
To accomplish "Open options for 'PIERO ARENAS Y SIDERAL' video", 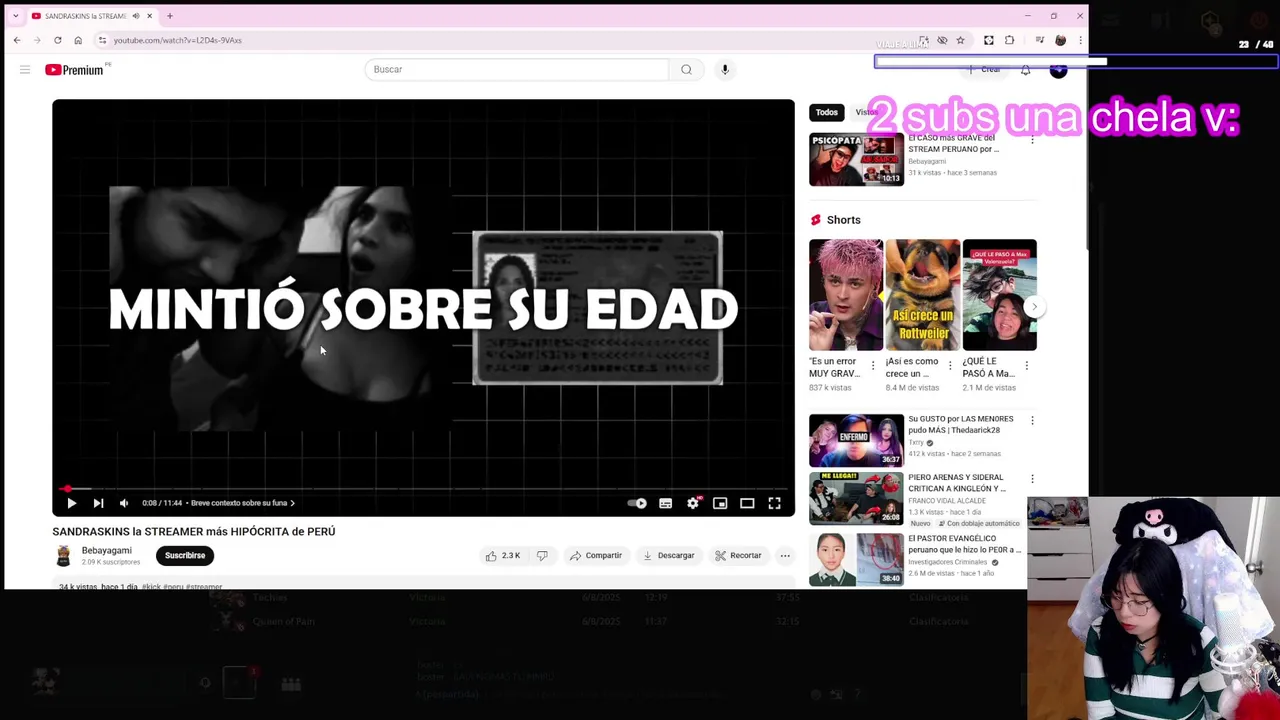I will click(x=1032, y=479).
